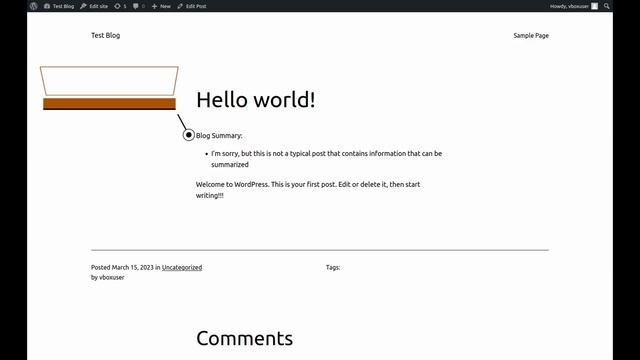Open the New content menu
This screenshot has height=360, width=640.
[161, 6]
